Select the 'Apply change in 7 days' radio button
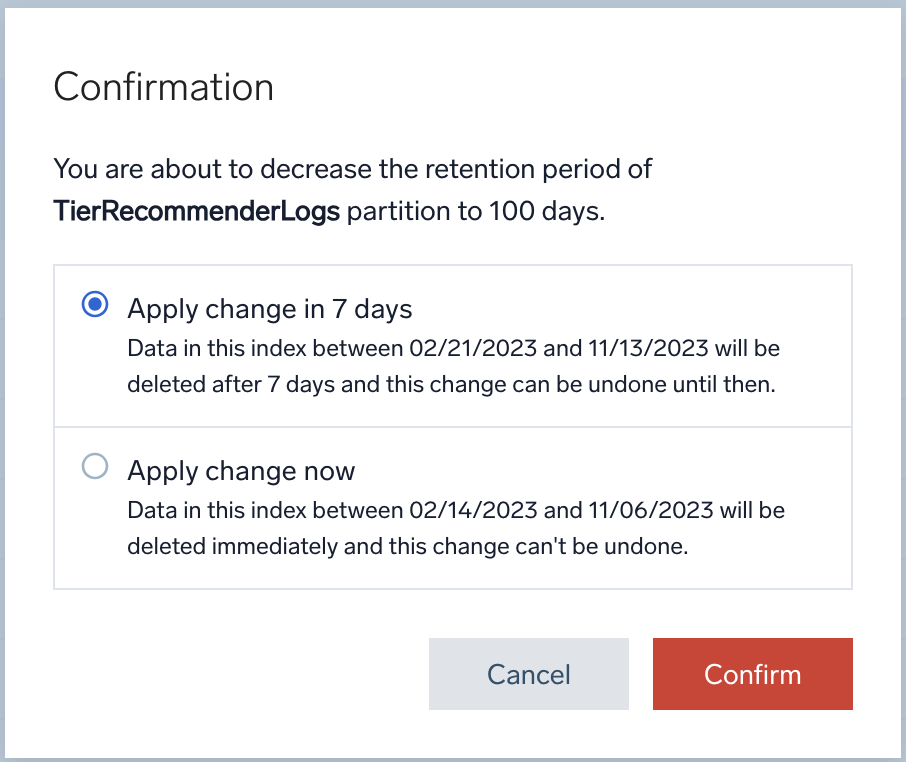Viewport: 906px width, 762px height. click(94, 306)
